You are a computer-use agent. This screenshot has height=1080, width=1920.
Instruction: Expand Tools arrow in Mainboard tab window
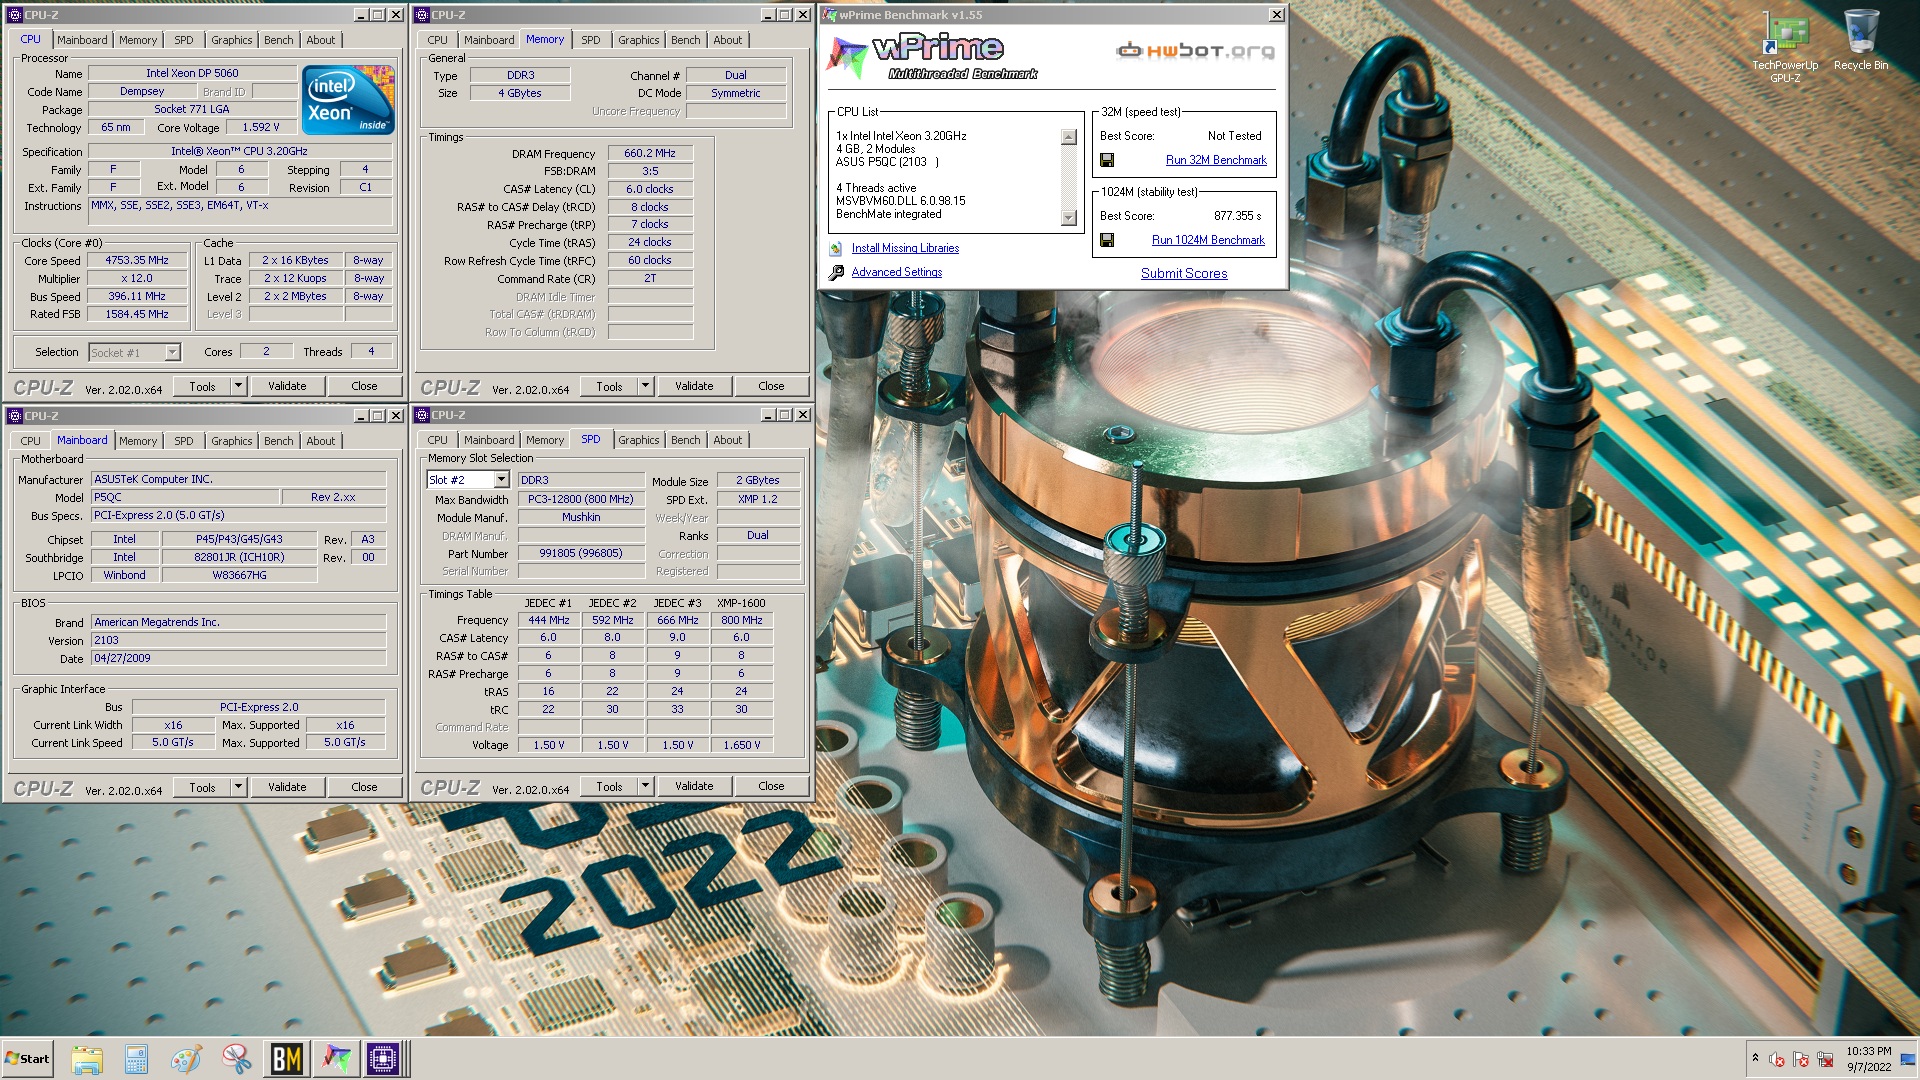coord(238,787)
